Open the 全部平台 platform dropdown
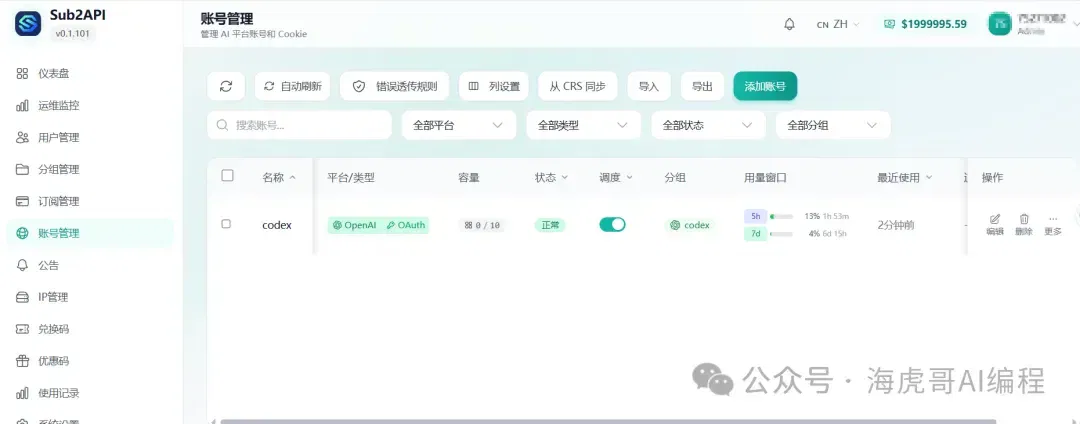Screen dimensions: 1080x424 [x=459, y=125]
